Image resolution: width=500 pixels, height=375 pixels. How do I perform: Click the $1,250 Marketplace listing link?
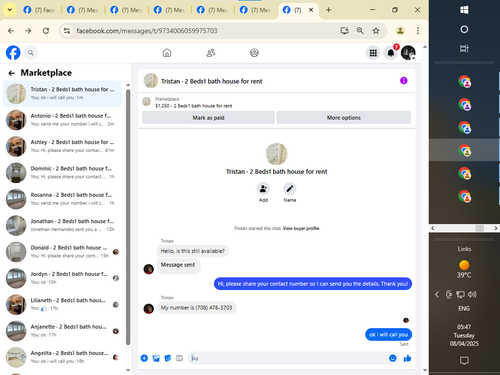[194, 106]
